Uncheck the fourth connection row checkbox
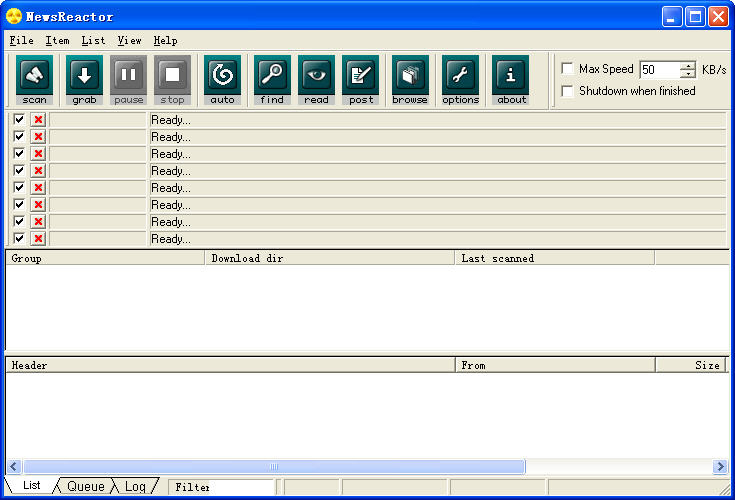Viewport: 735px width, 500px height. [19, 170]
